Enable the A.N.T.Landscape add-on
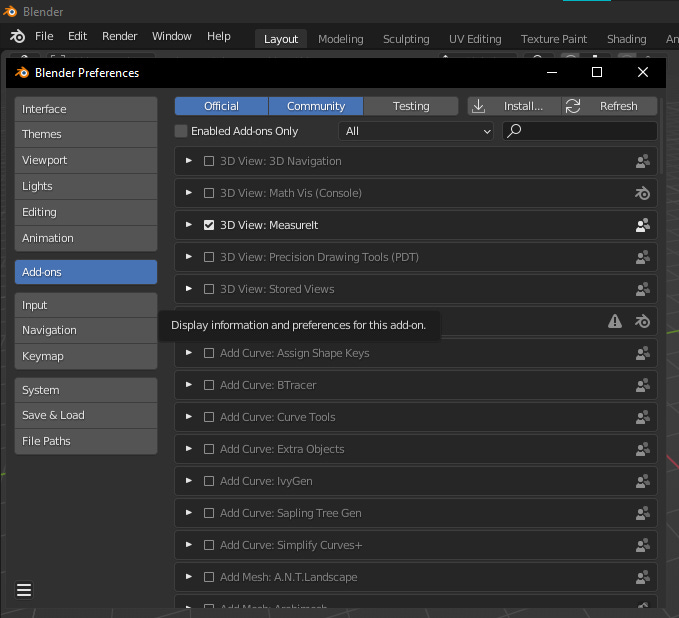The height and width of the screenshot is (618, 679). [x=209, y=577]
